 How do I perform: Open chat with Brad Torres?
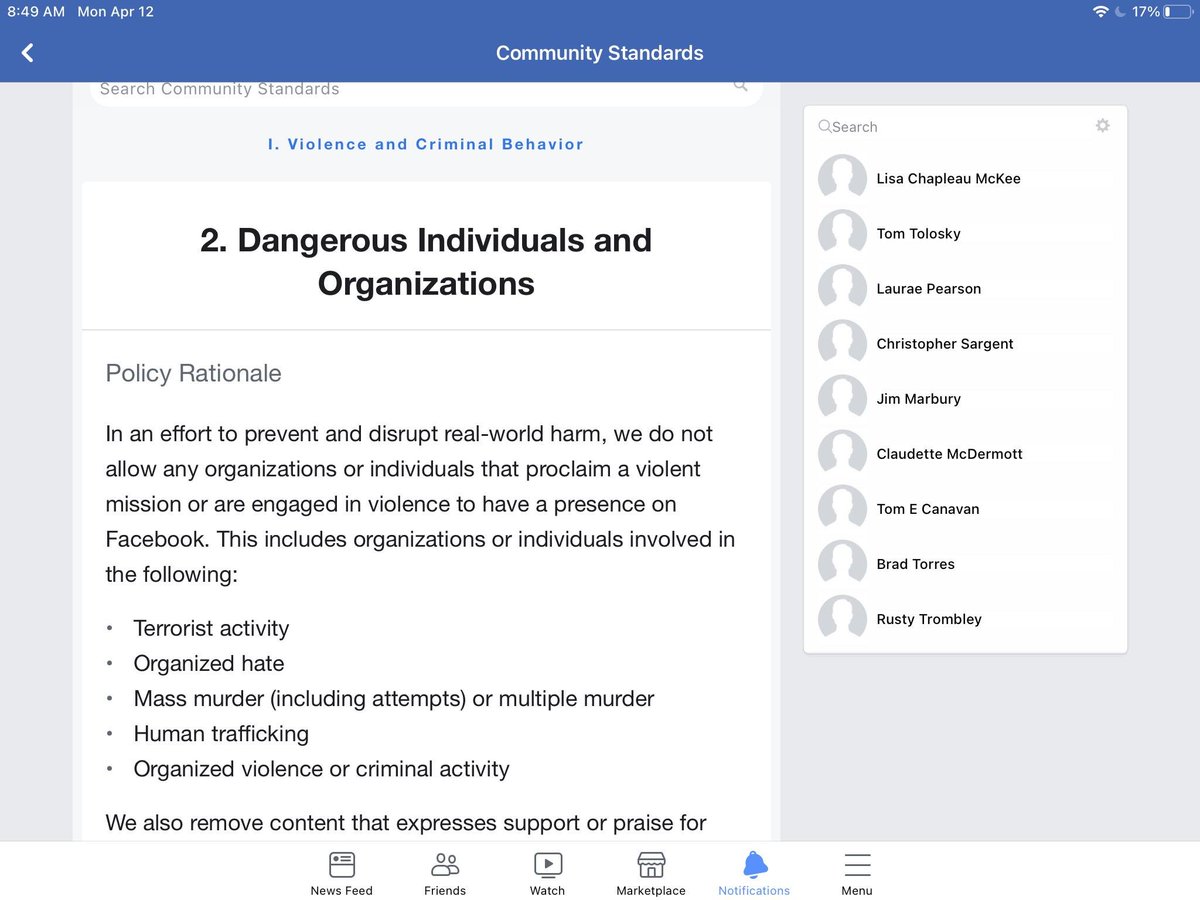[x=965, y=564]
